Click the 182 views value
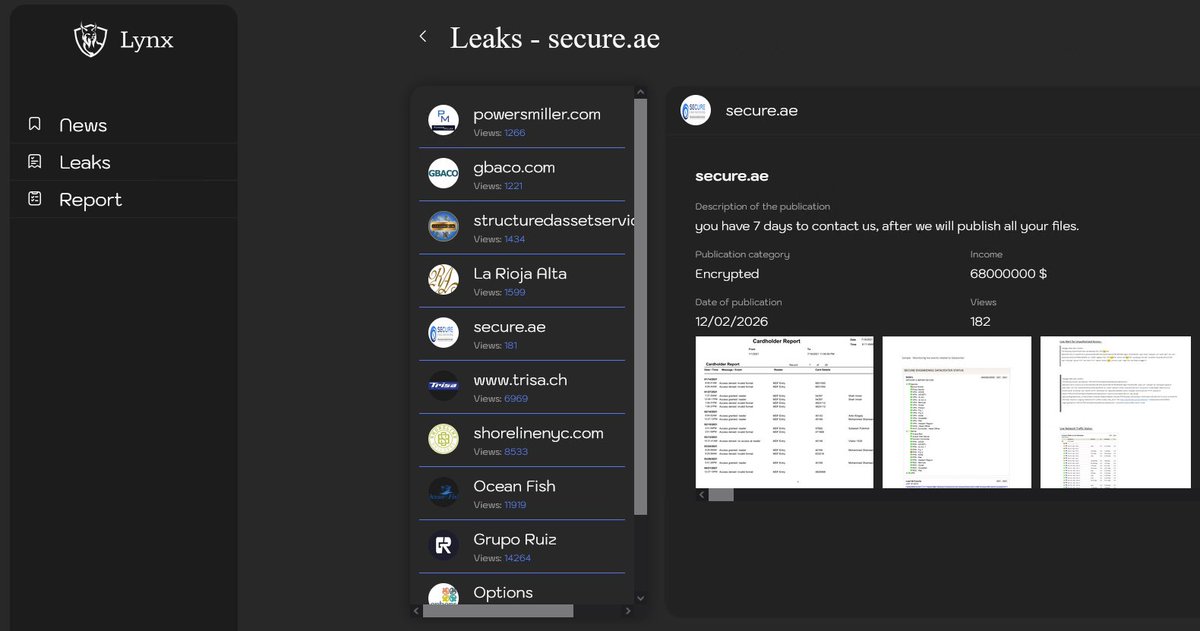The image size is (1200, 631). (x=980, y=321)
